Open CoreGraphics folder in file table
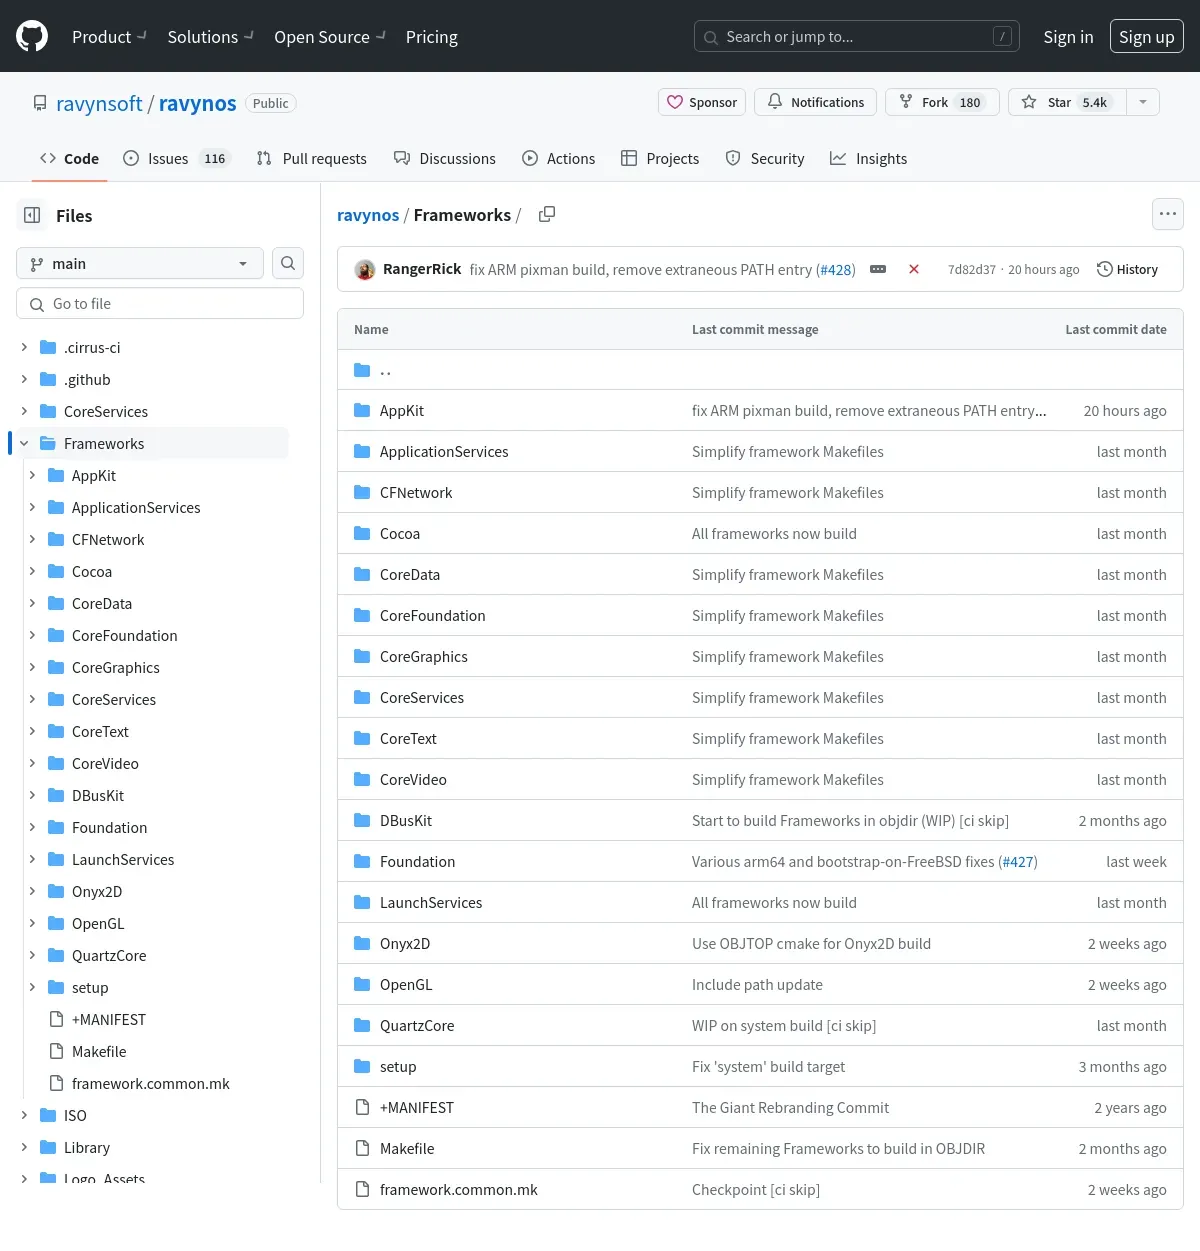The width and height of the screenshot is (1200, 1251). (x=424, y=656)
